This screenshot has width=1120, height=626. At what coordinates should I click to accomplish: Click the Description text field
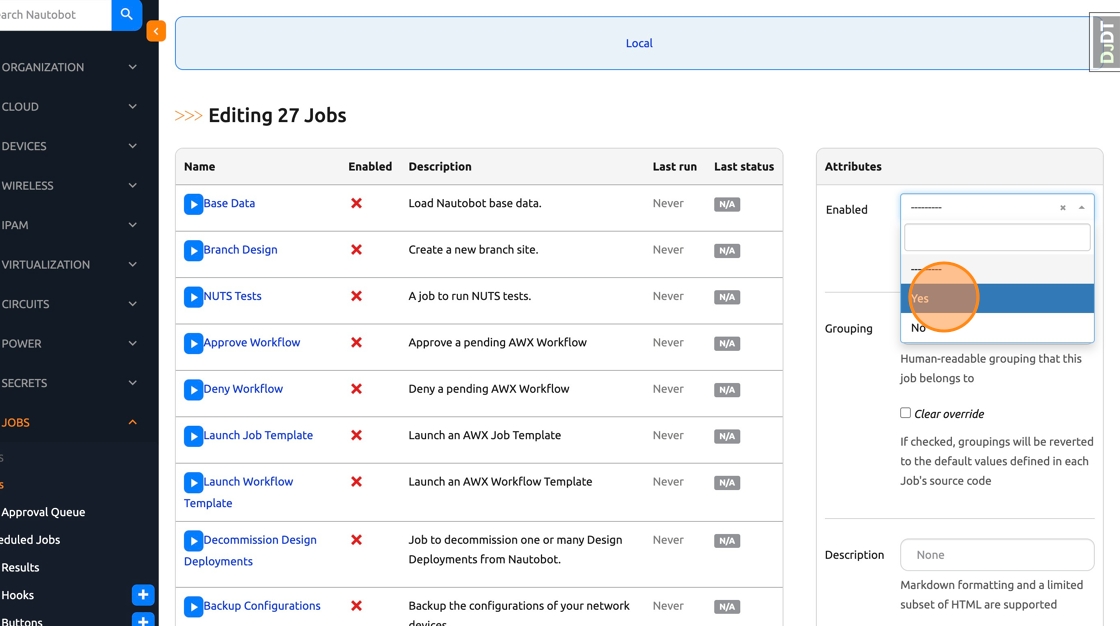(996, 555)
